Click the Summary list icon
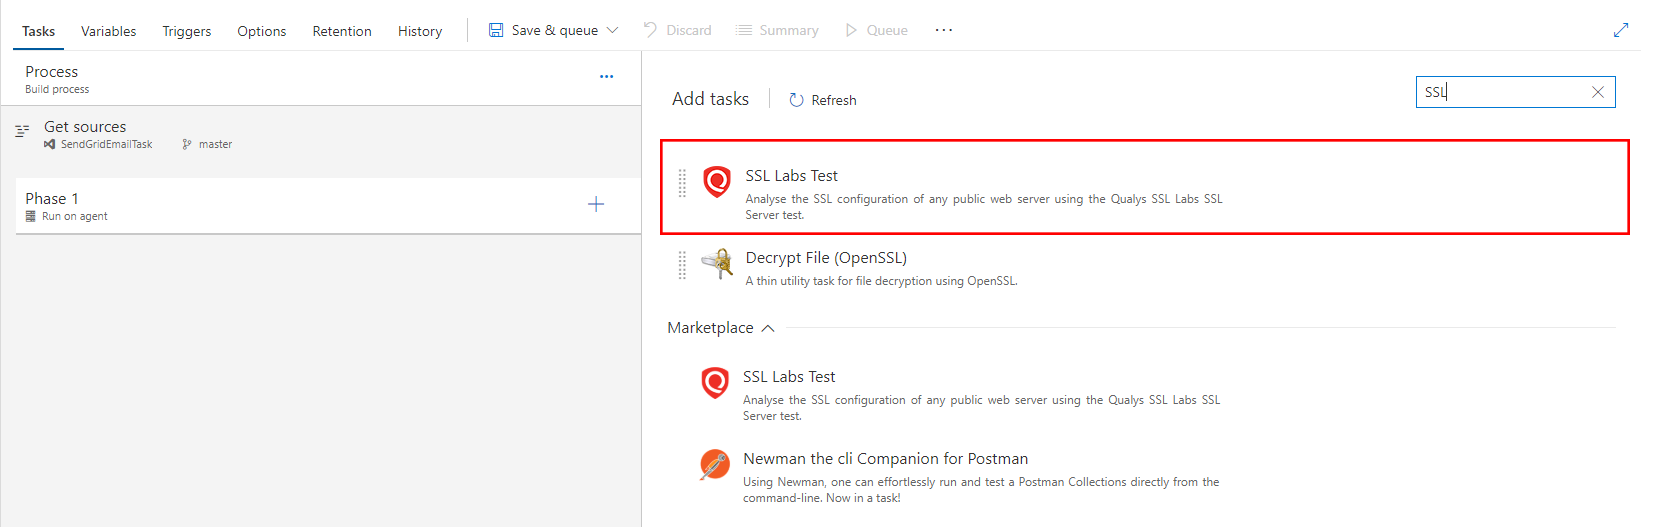The image size is (1657, 527). click(x=744, y=30)
